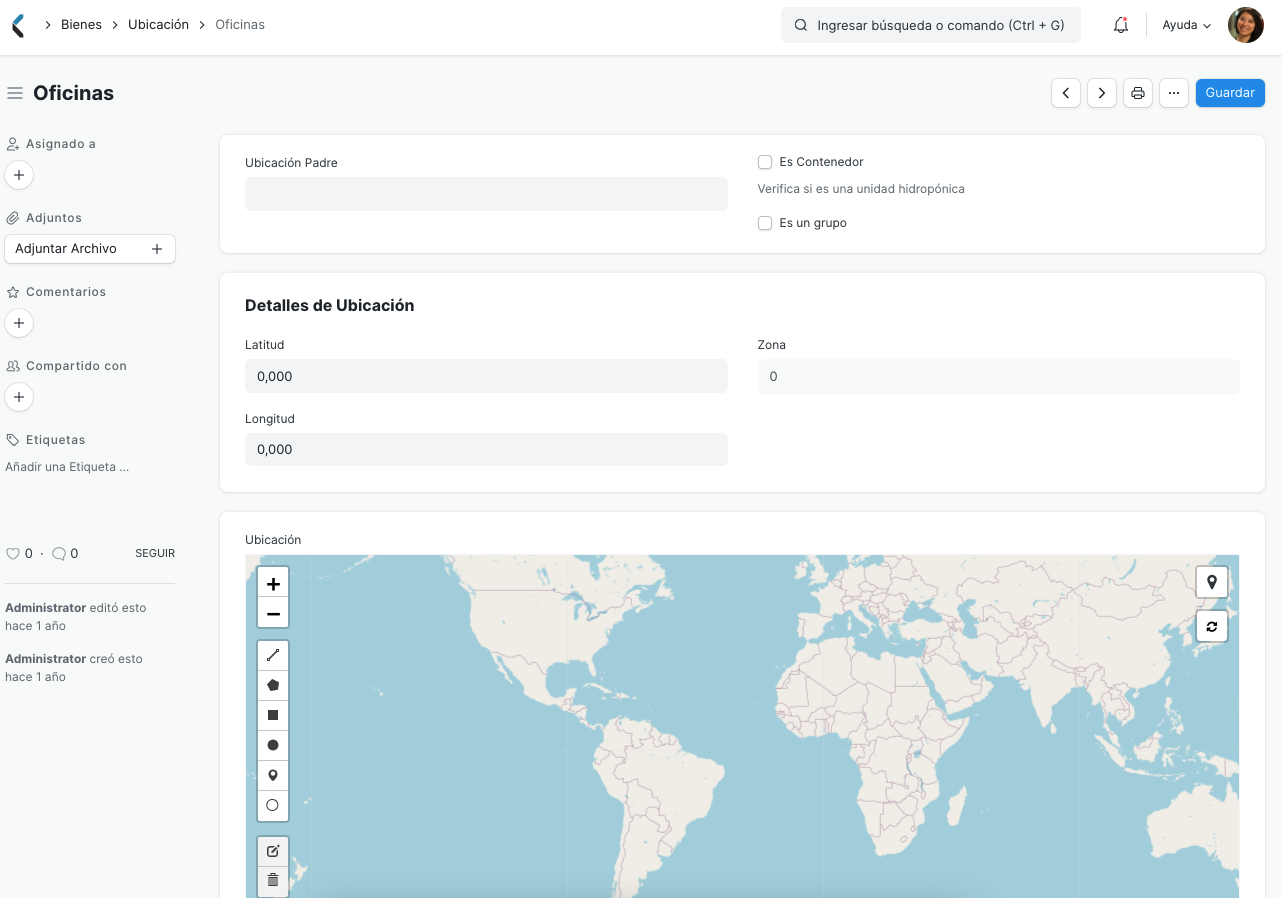This screenshot has width=1282, height=898.
Task: Locate my position map pin button
Action: [1212, 581]
